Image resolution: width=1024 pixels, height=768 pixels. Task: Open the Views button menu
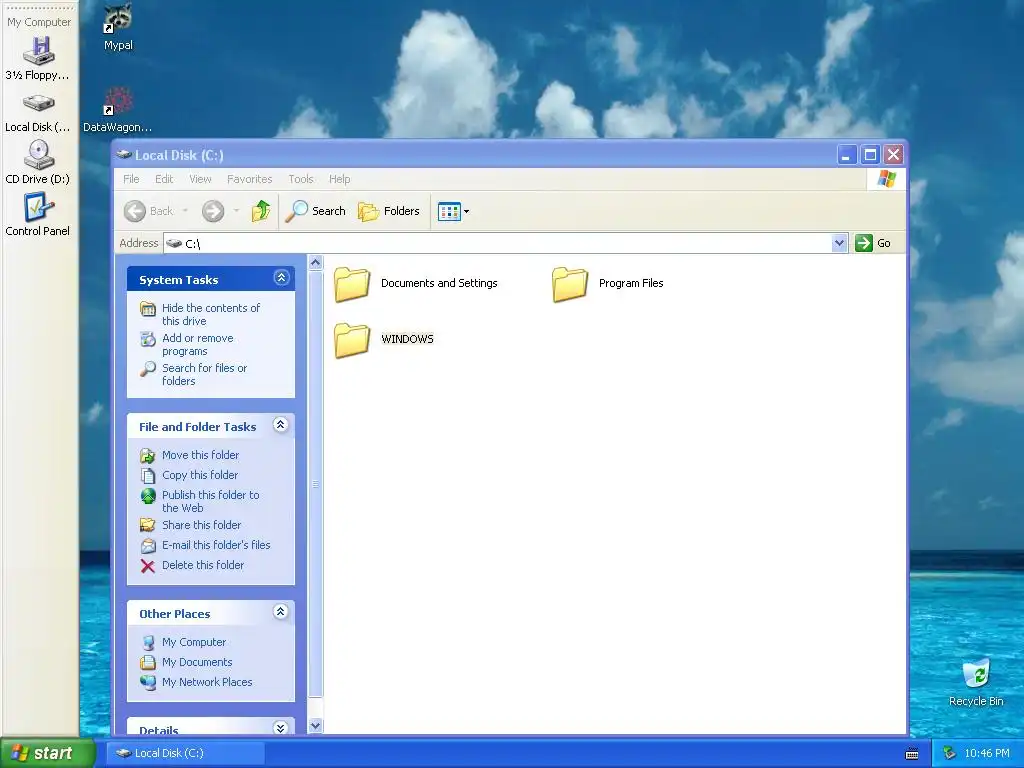click(453, 211)
